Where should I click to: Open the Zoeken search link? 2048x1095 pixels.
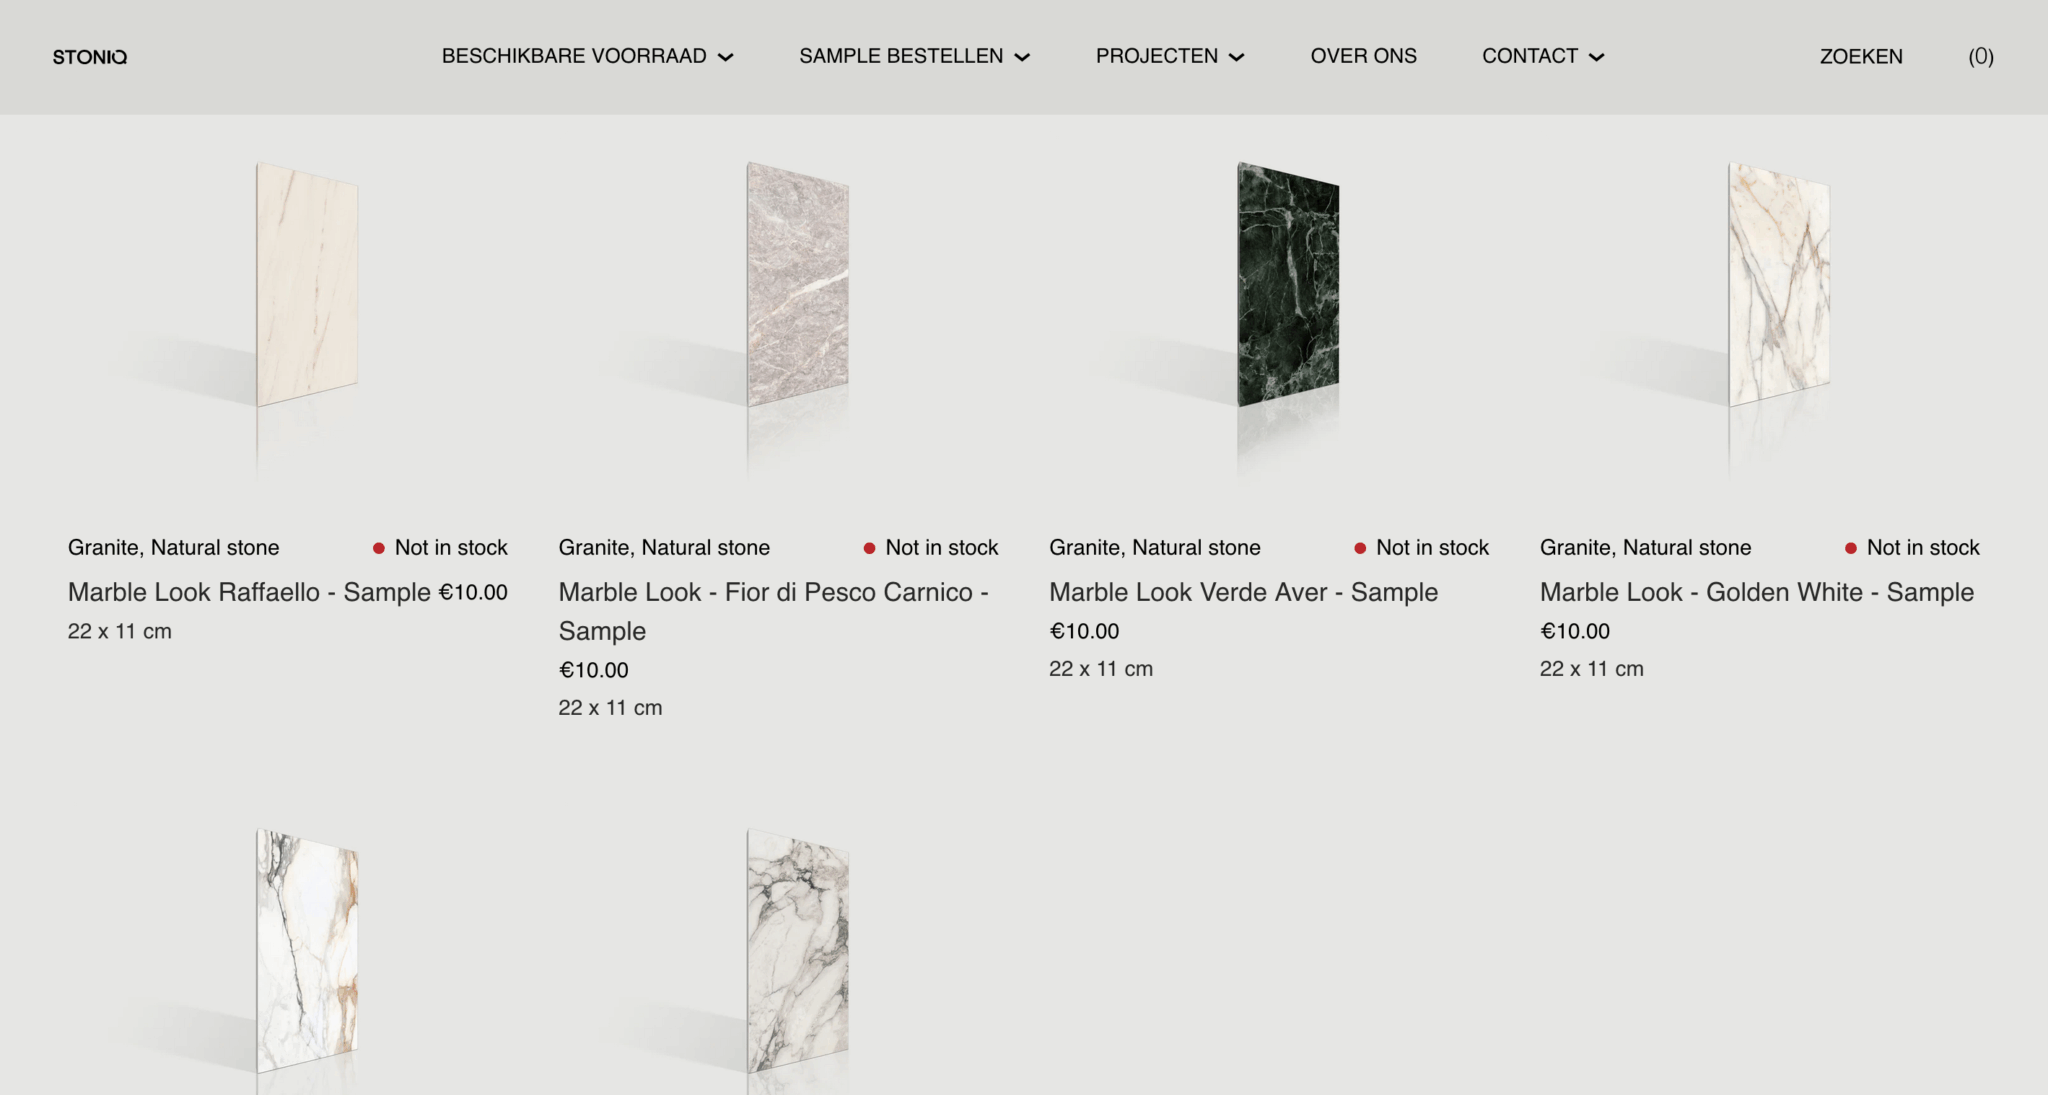point(1861,57)
